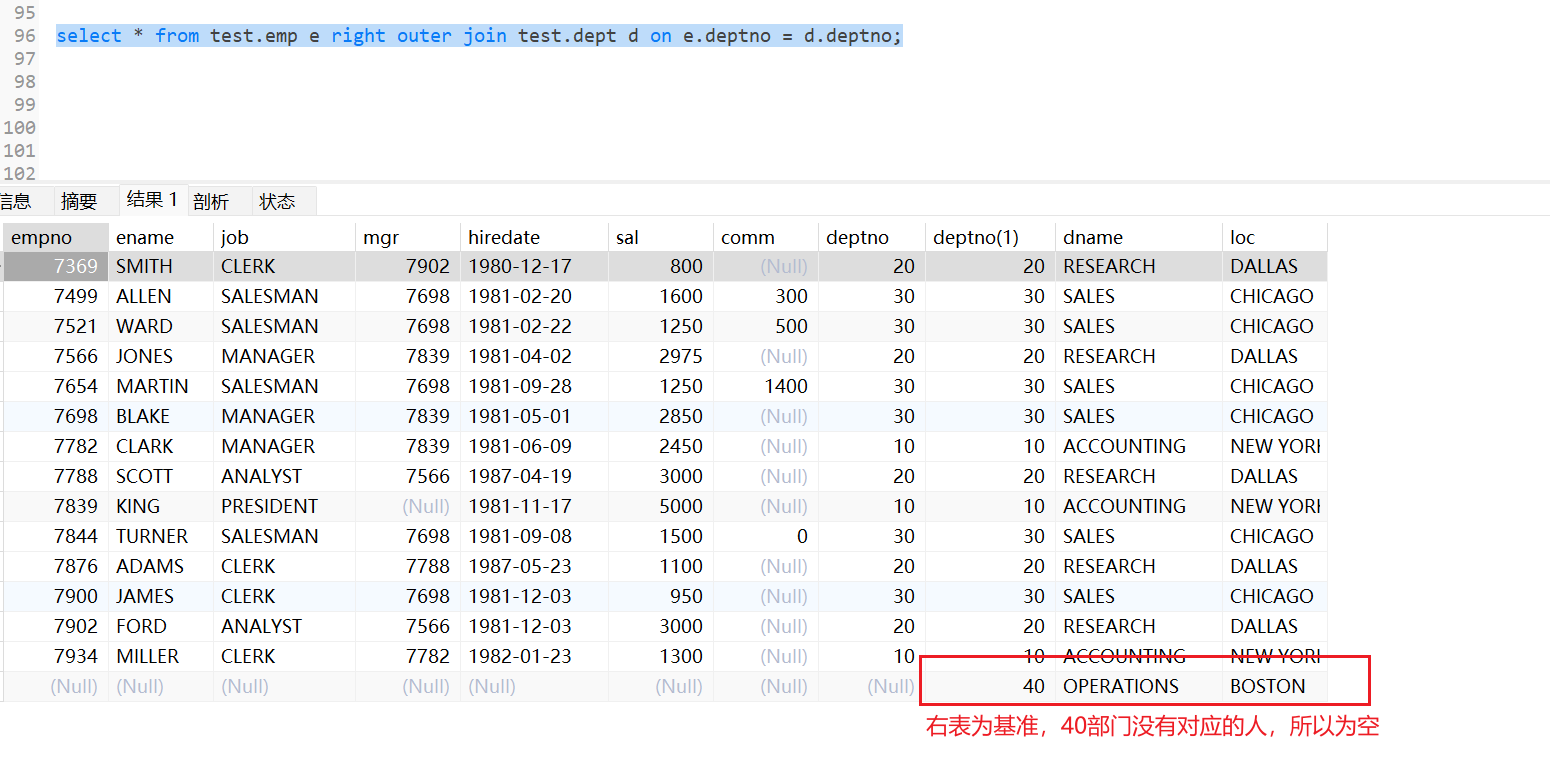Select the 状态 tab
The image size is (1550, 770).
point(277,201)
